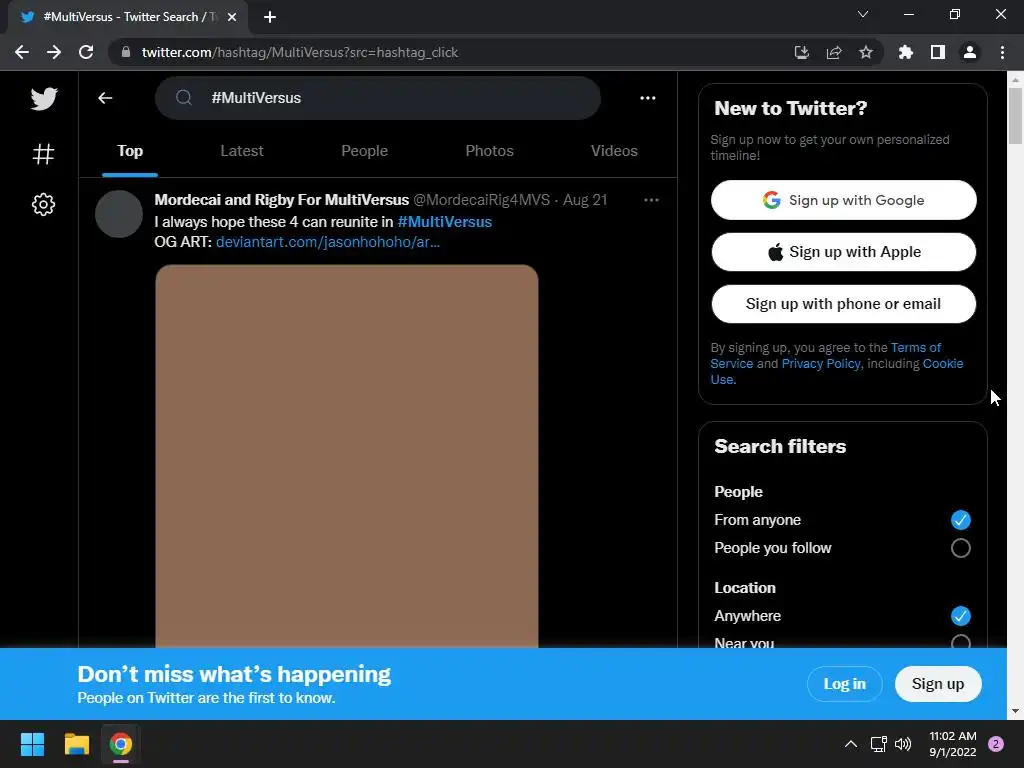Open the Chrome extensions puzzle icon
1024x768 pixels.
point(906,52)
